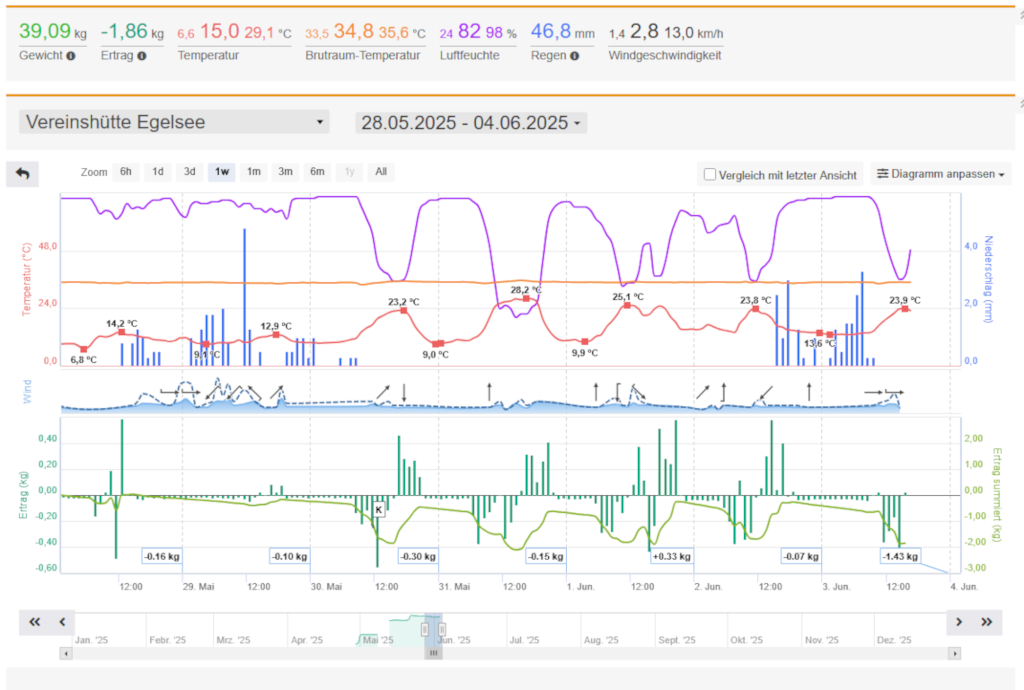Jump to start with the double-left arrow
Image resolution: width=1024 pixels, height=690 pixels.
click(x=35, y=622)
